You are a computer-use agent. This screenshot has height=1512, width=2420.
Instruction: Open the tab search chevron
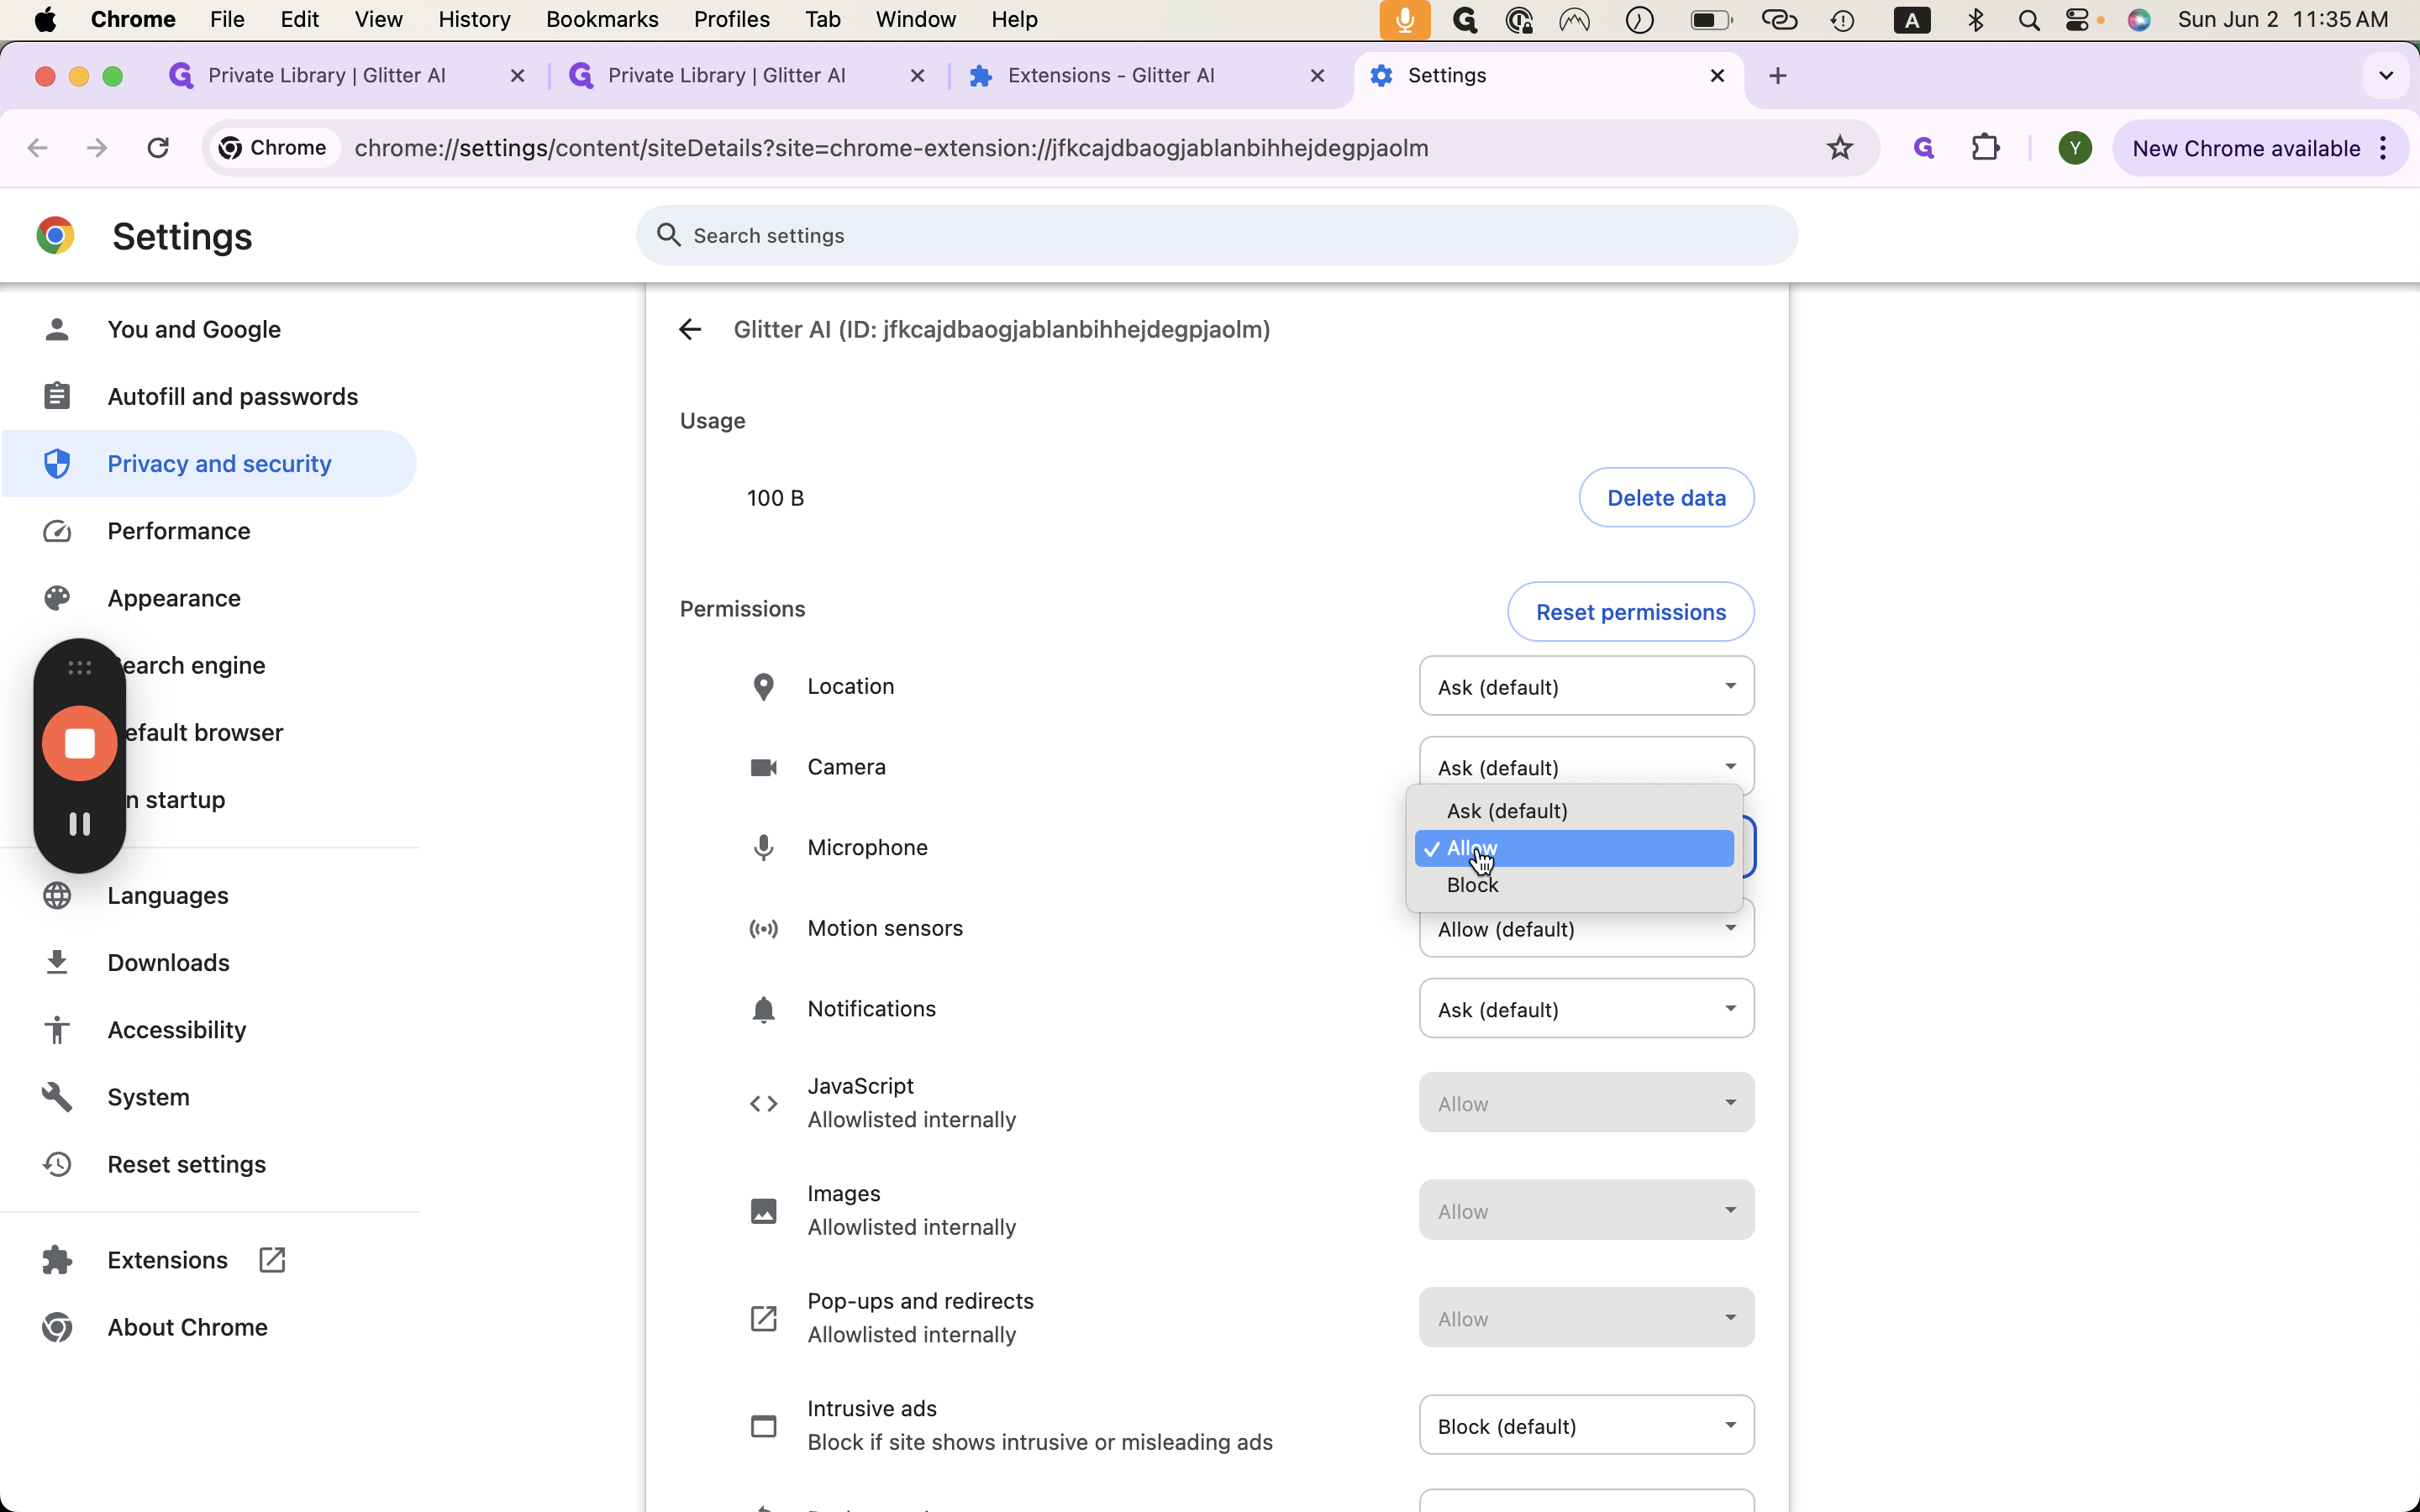point(2386,76)
